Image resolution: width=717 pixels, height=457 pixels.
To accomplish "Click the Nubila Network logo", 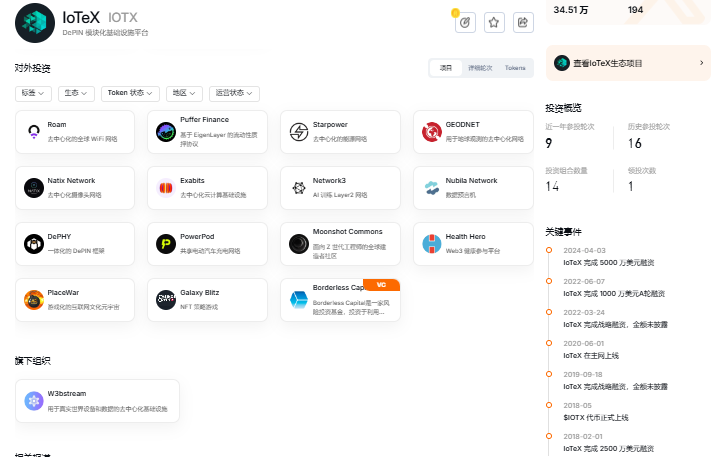I will pyautogui.click(x=432, y=188).
